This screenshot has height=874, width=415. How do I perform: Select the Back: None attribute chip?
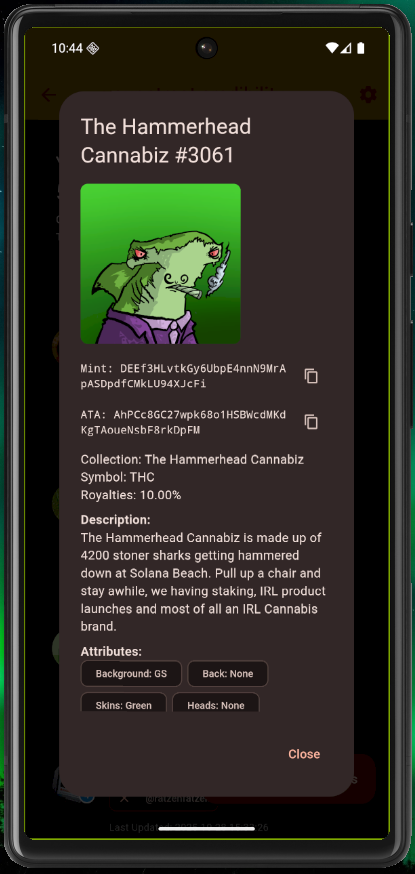click(228, 674)
